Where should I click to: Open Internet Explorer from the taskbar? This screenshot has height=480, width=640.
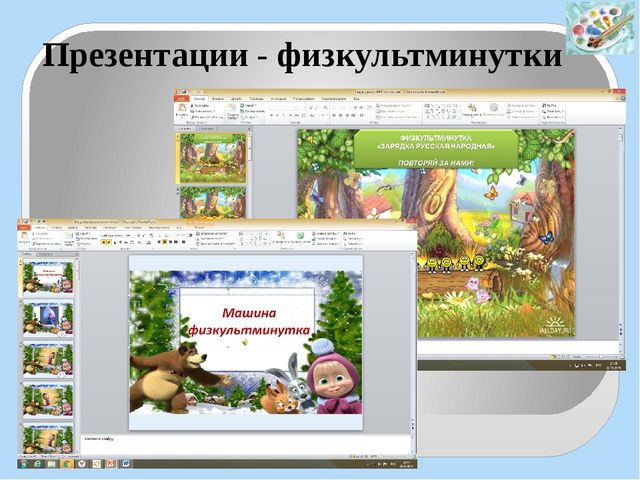click(x=38, y=464)
